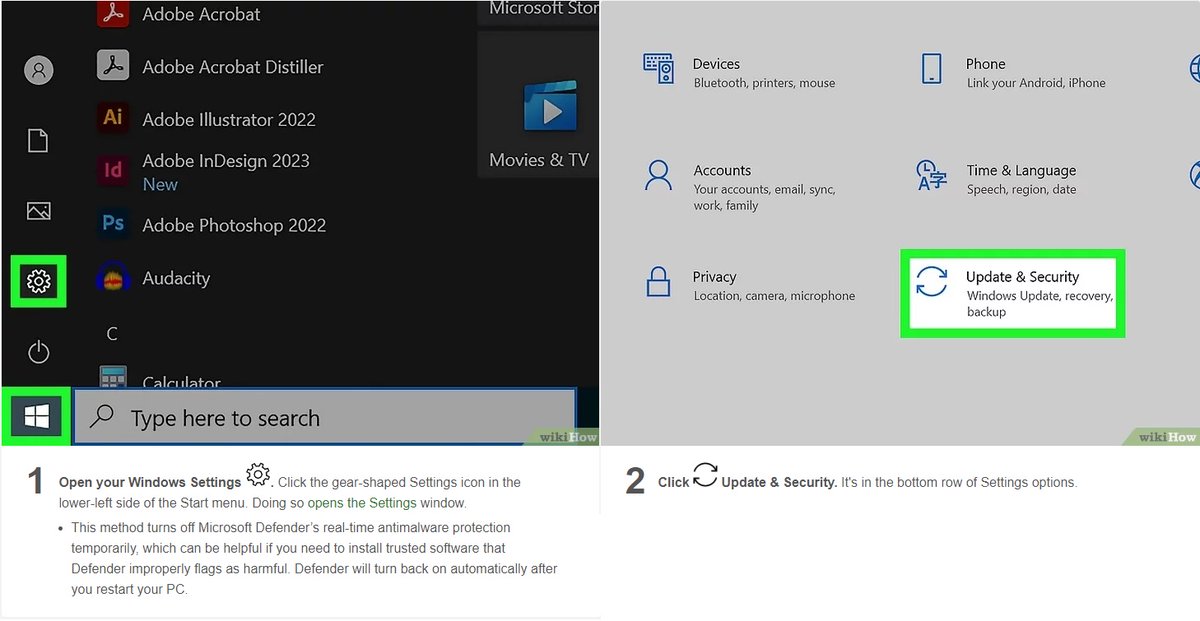Click the Time & Language icon
Viewport: 1200px width, 621px height.
coord(931,176)
